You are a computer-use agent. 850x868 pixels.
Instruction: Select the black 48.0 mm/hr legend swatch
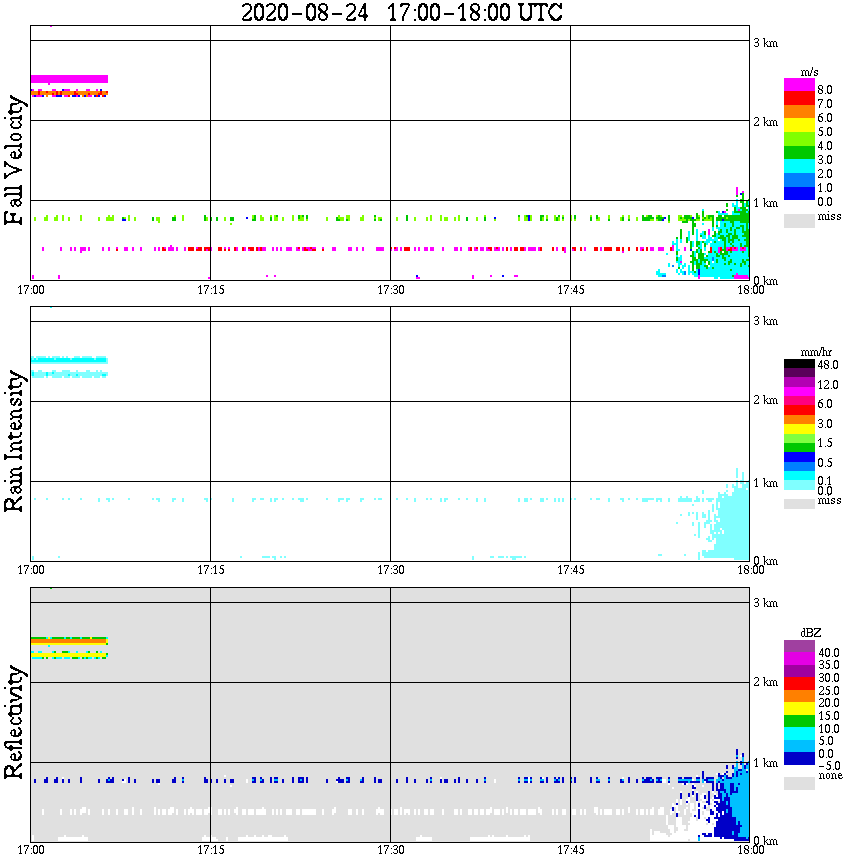pyautogui.click(x=799, y=364)
